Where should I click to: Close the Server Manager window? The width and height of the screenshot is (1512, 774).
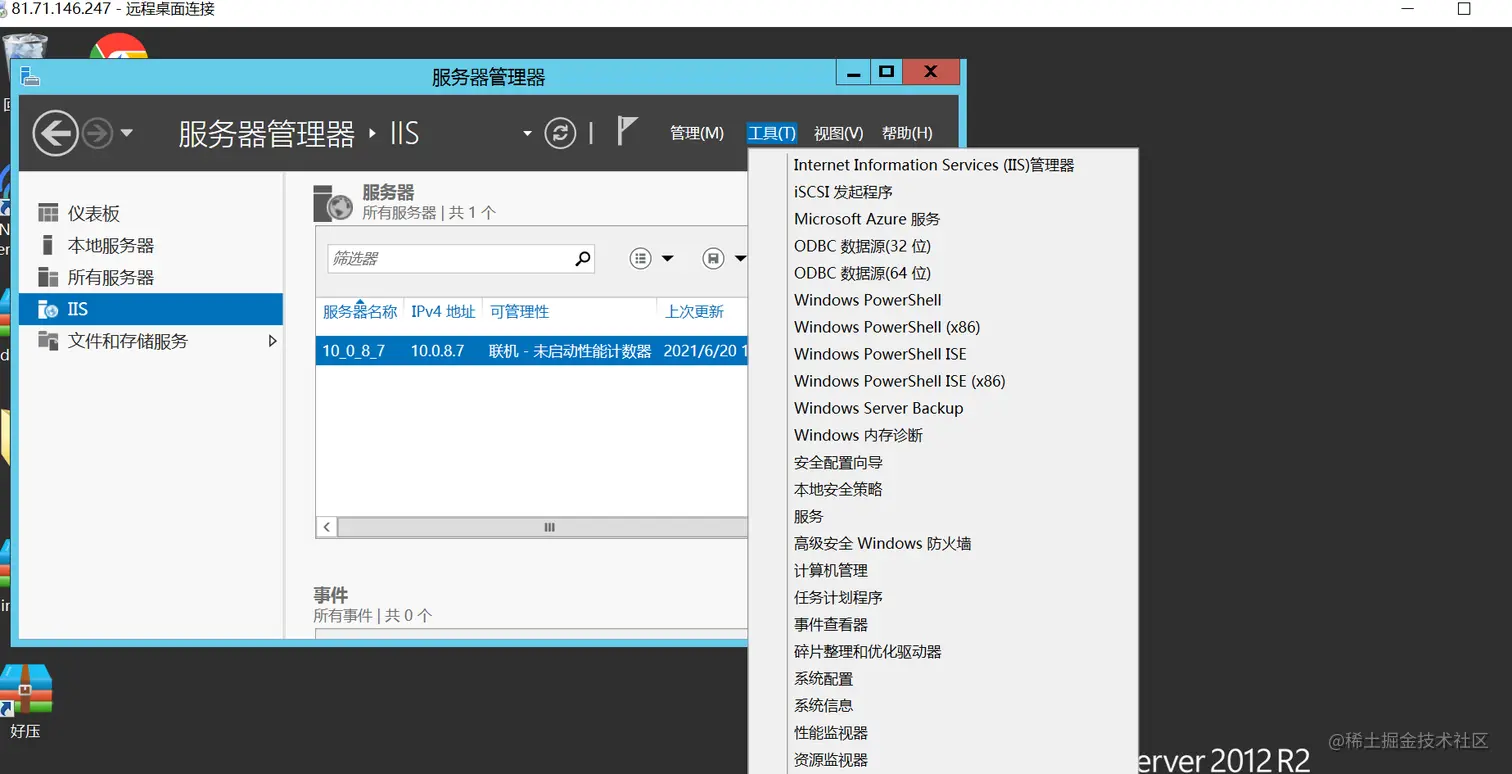[x=930, y=72]
